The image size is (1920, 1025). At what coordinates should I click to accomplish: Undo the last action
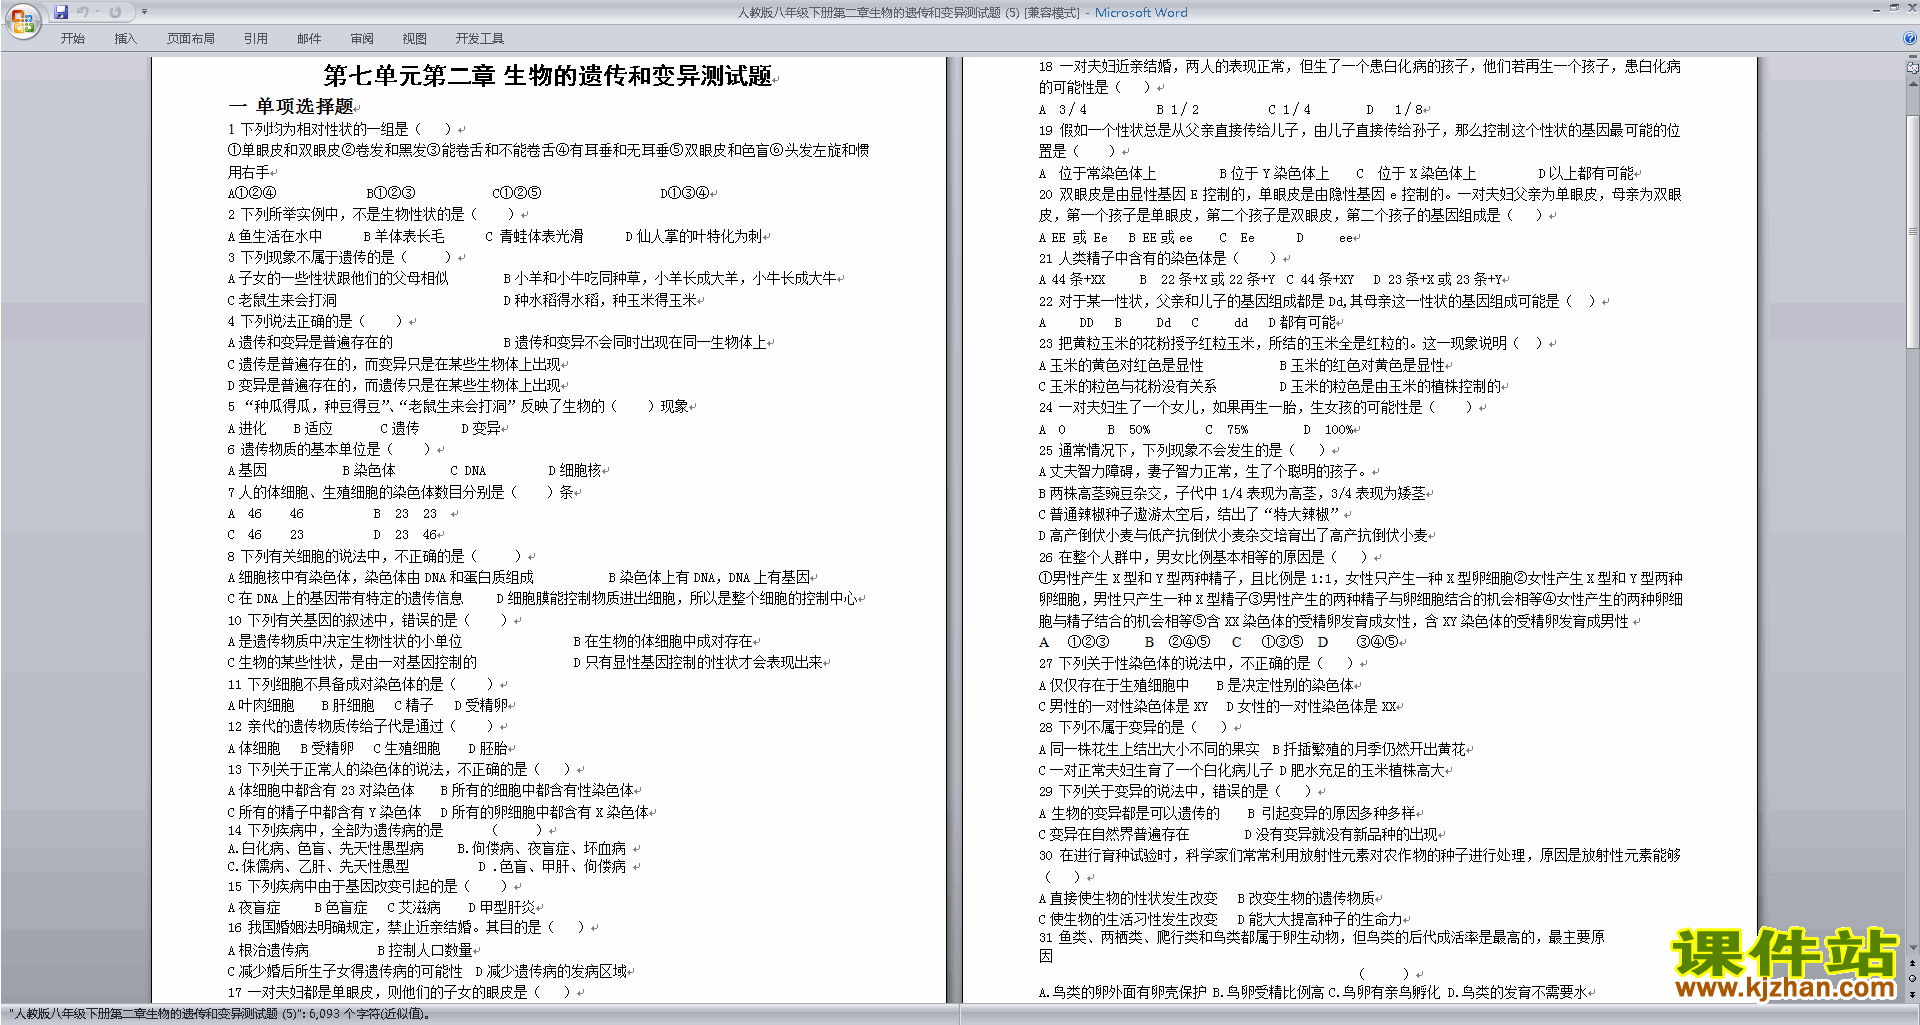pos(83,12)
